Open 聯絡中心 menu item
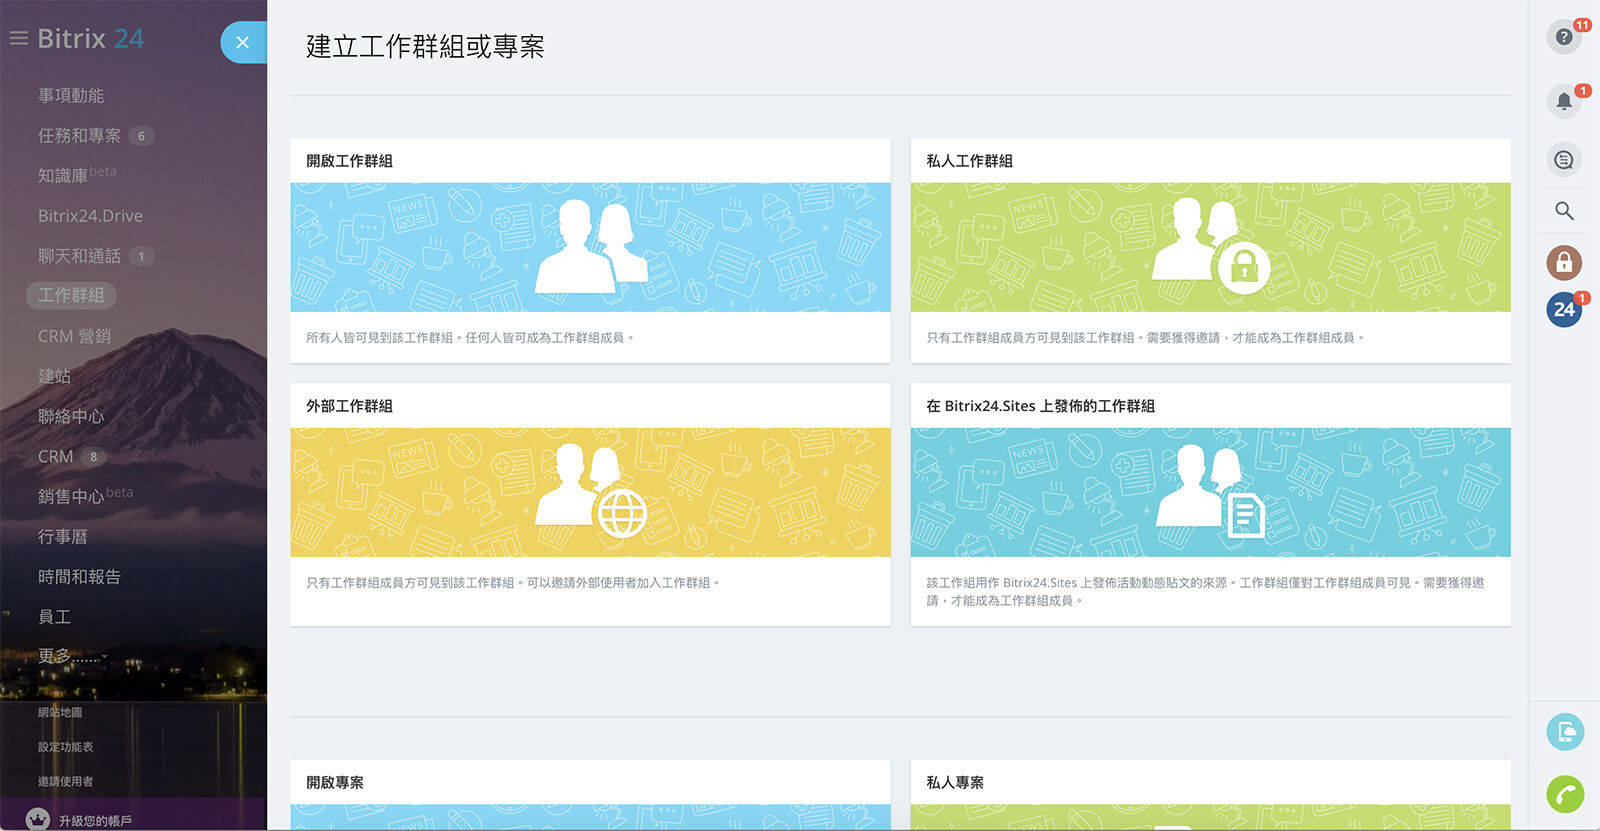 [x=71, y=416]
